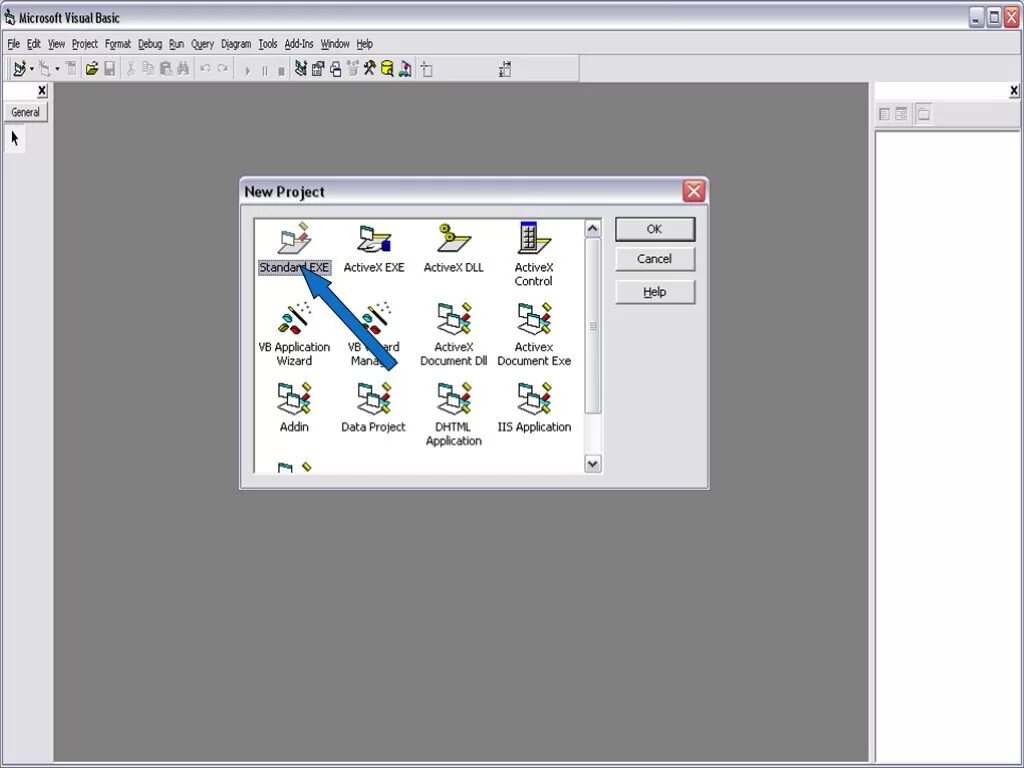Open the Menu Editor from toolbar
The height and width of the screenshot is (768, 1024).
point(71,69)
